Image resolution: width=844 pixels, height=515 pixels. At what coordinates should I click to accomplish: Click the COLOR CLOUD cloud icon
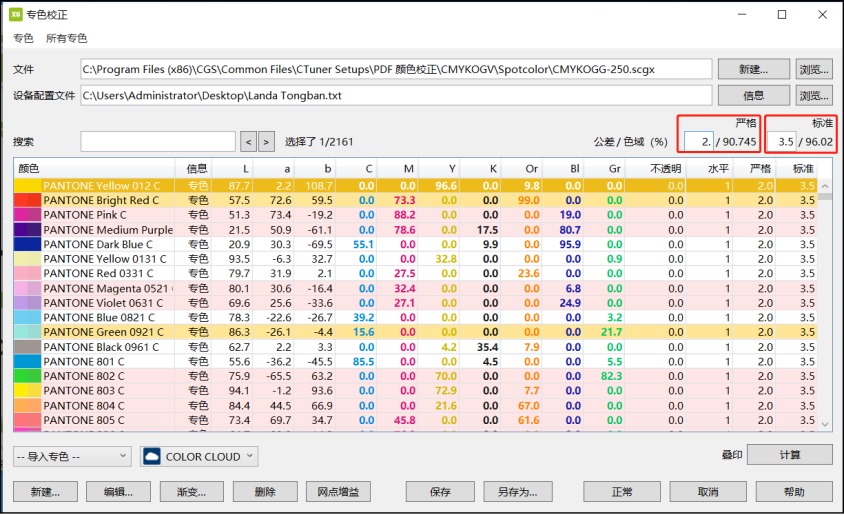(152, 457)
